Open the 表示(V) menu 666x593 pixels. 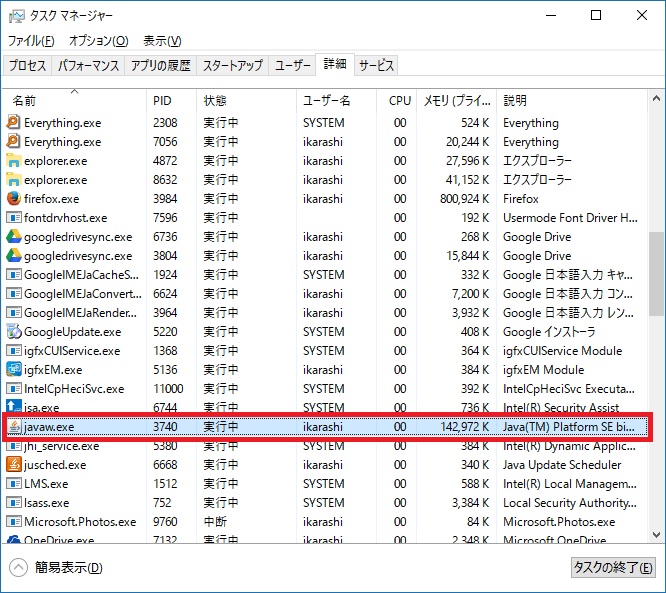162,41
